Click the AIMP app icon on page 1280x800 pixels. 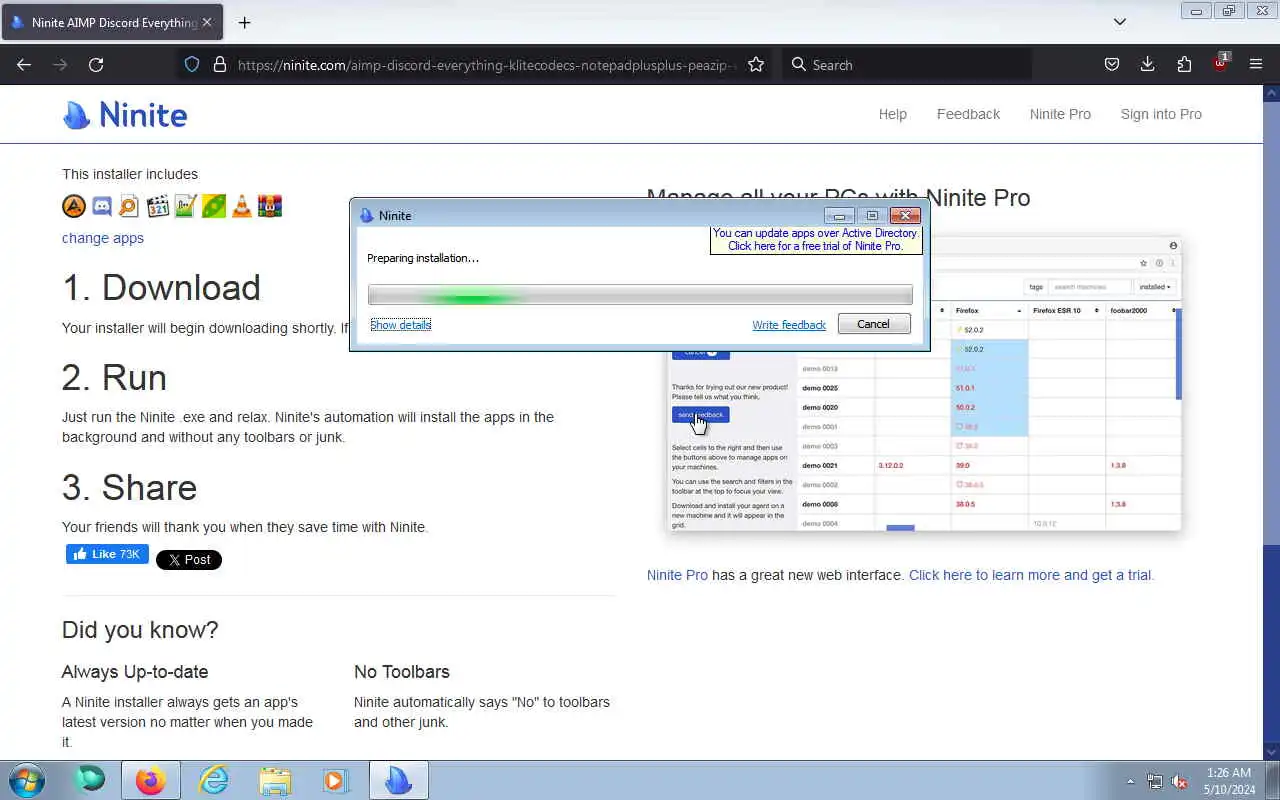tap(74, 206)
